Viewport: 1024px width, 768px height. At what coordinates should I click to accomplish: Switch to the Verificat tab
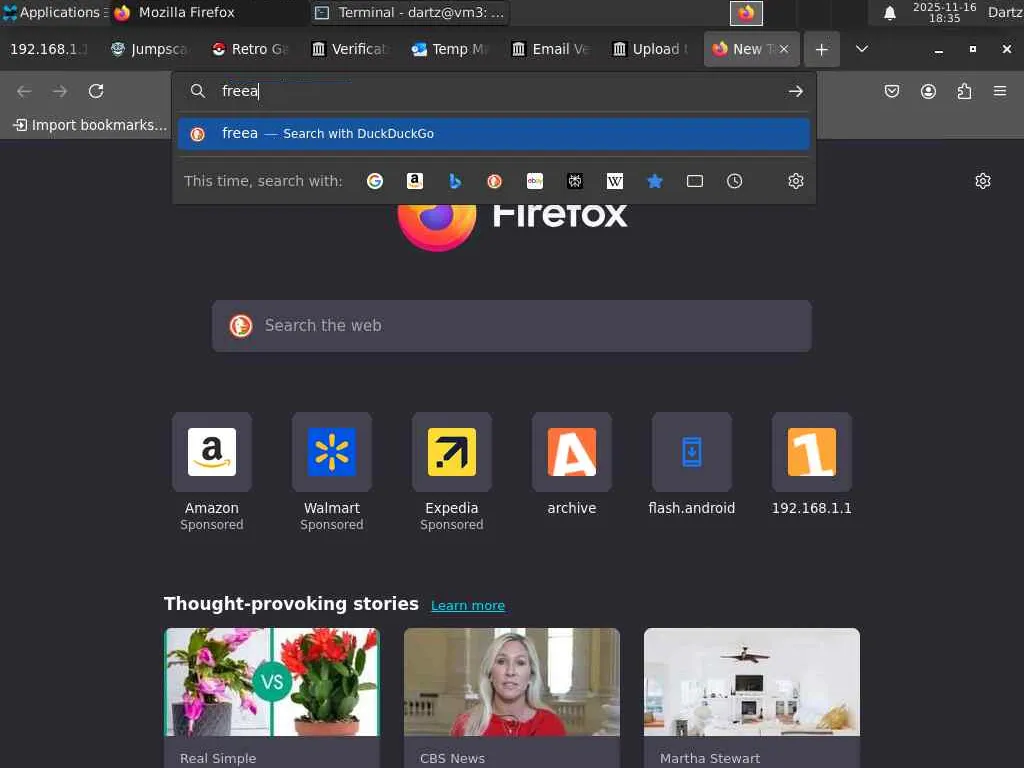351,50
